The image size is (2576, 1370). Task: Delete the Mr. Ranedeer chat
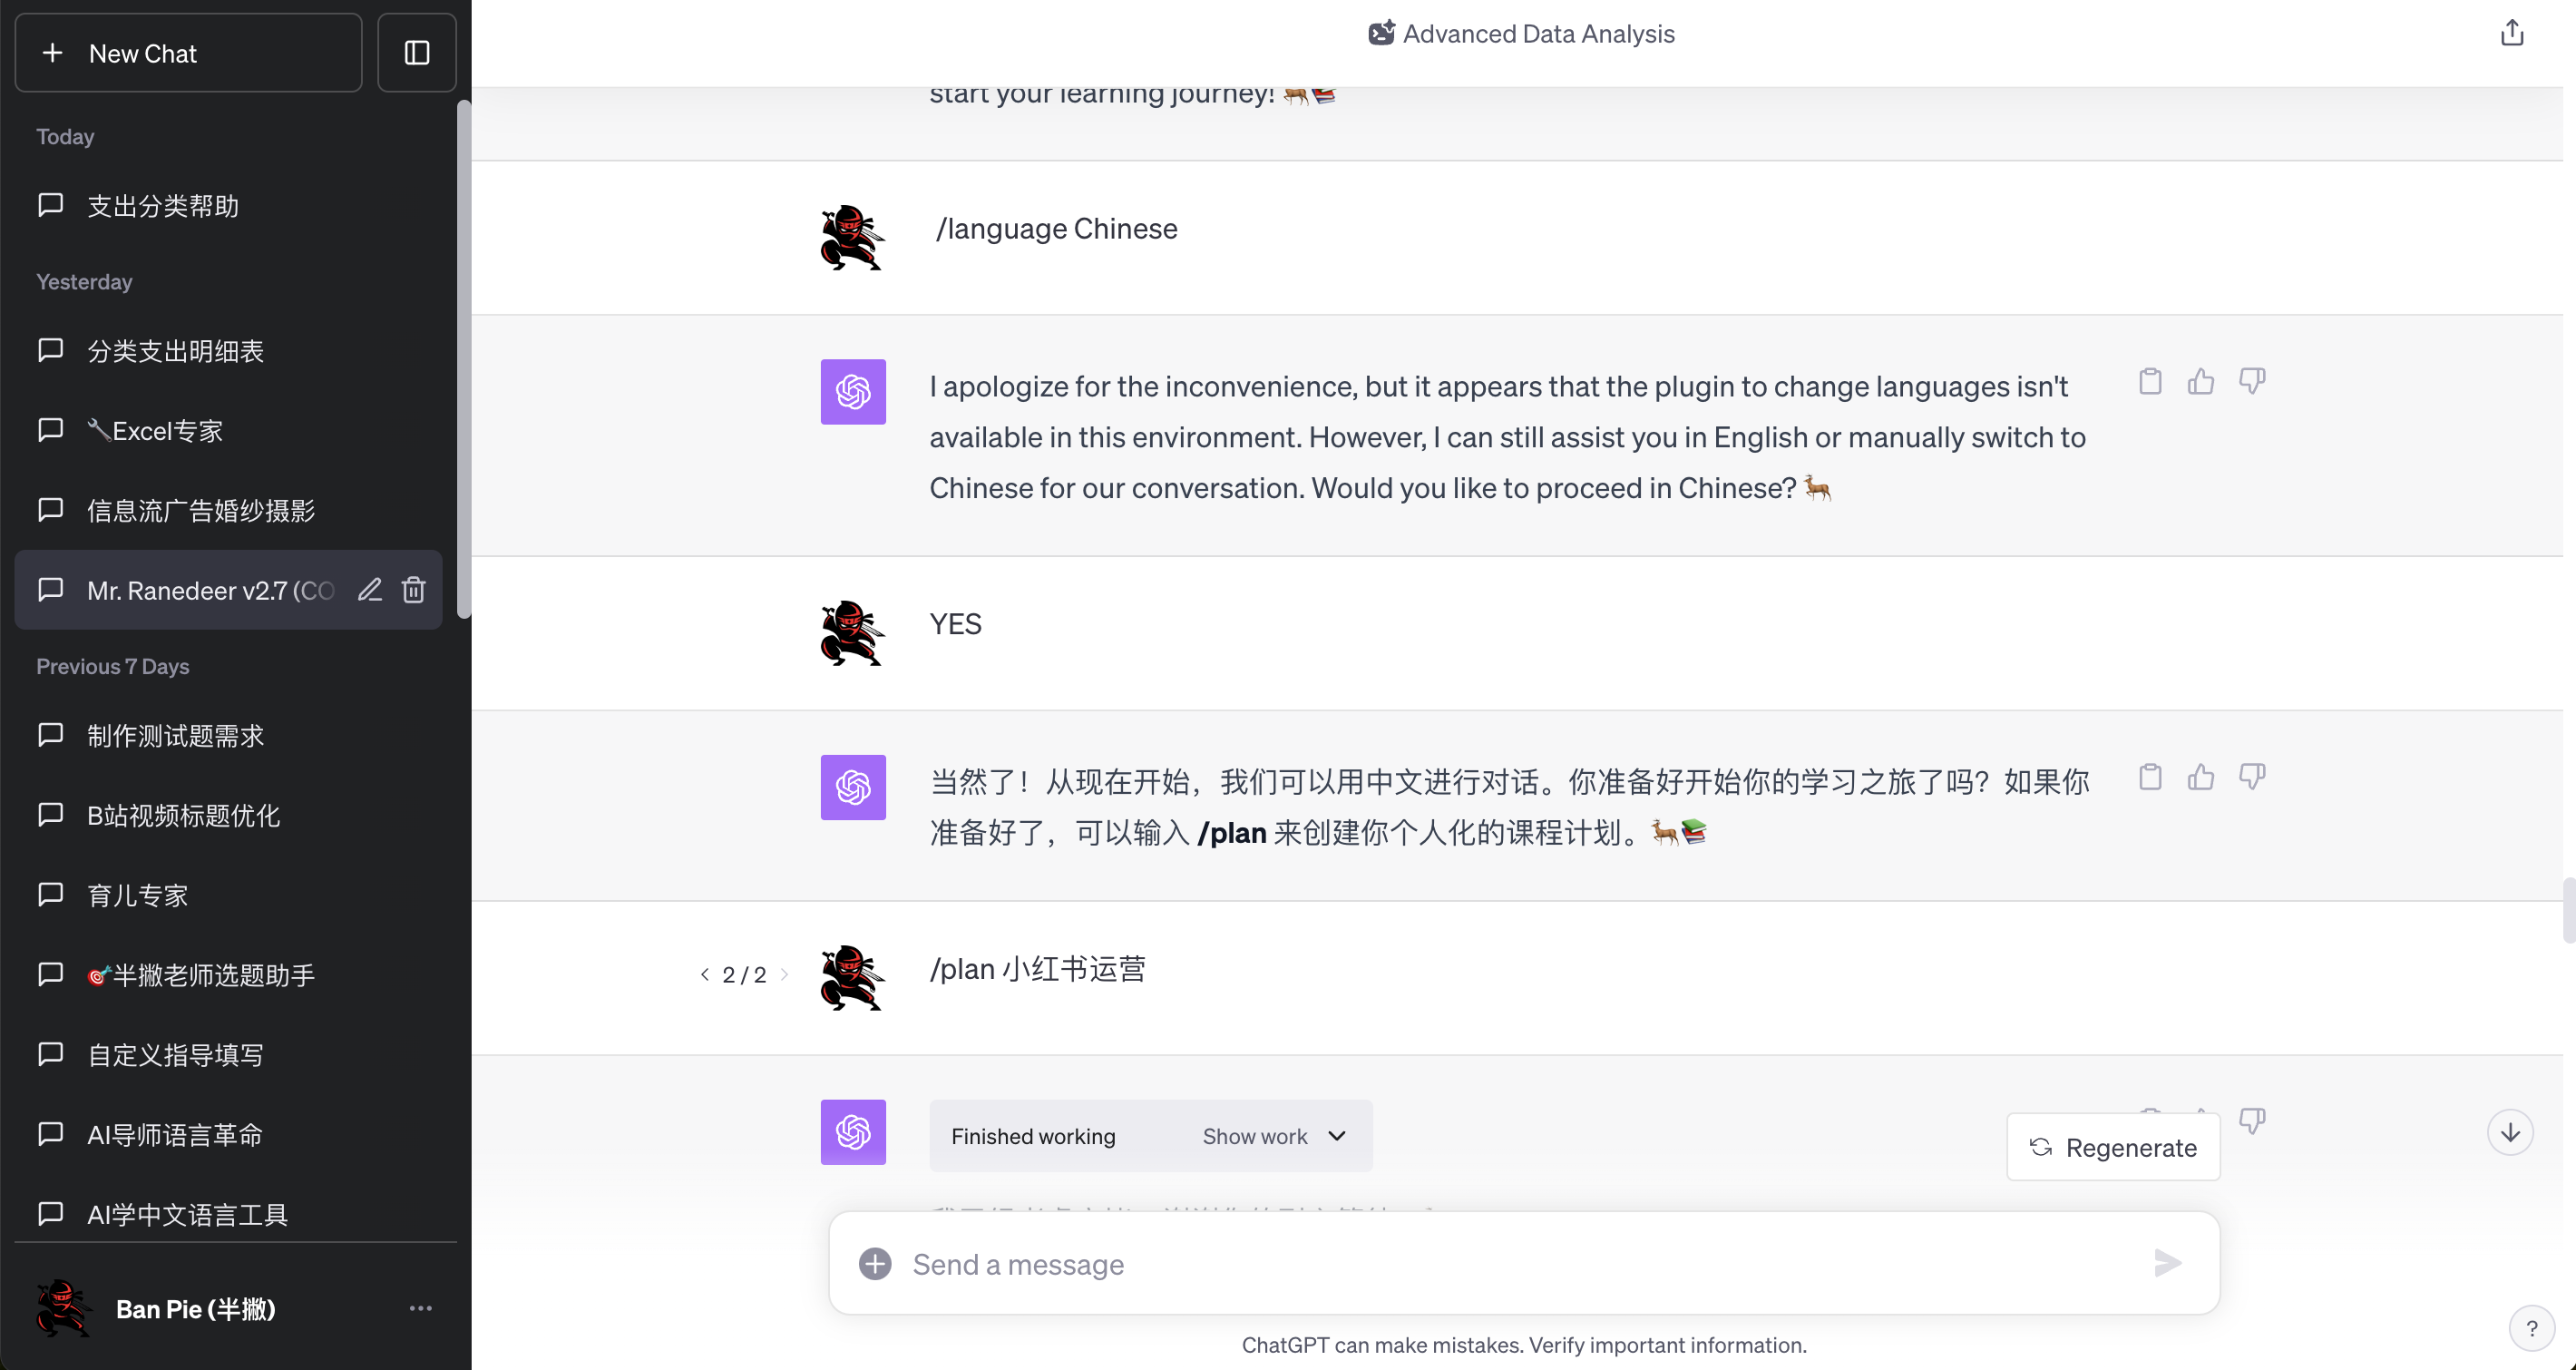(x=414, y=590)
